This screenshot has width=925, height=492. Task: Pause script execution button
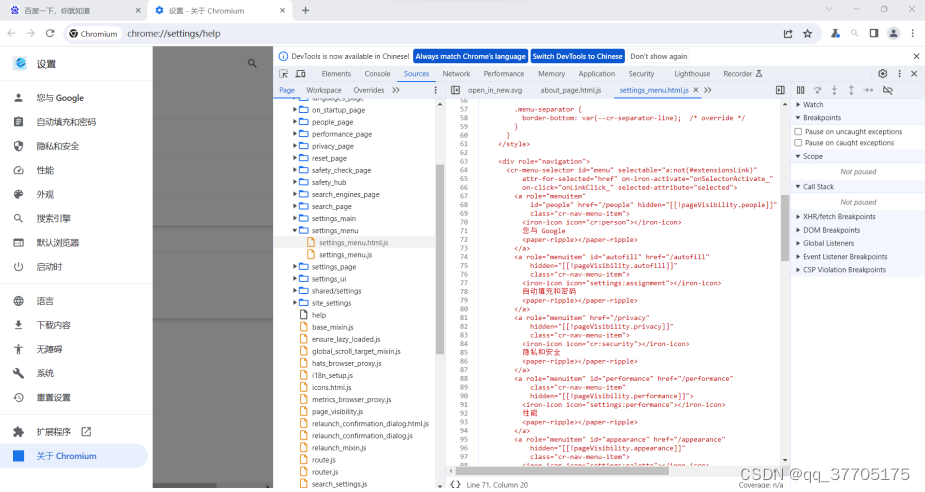click(x=801, y=90)
